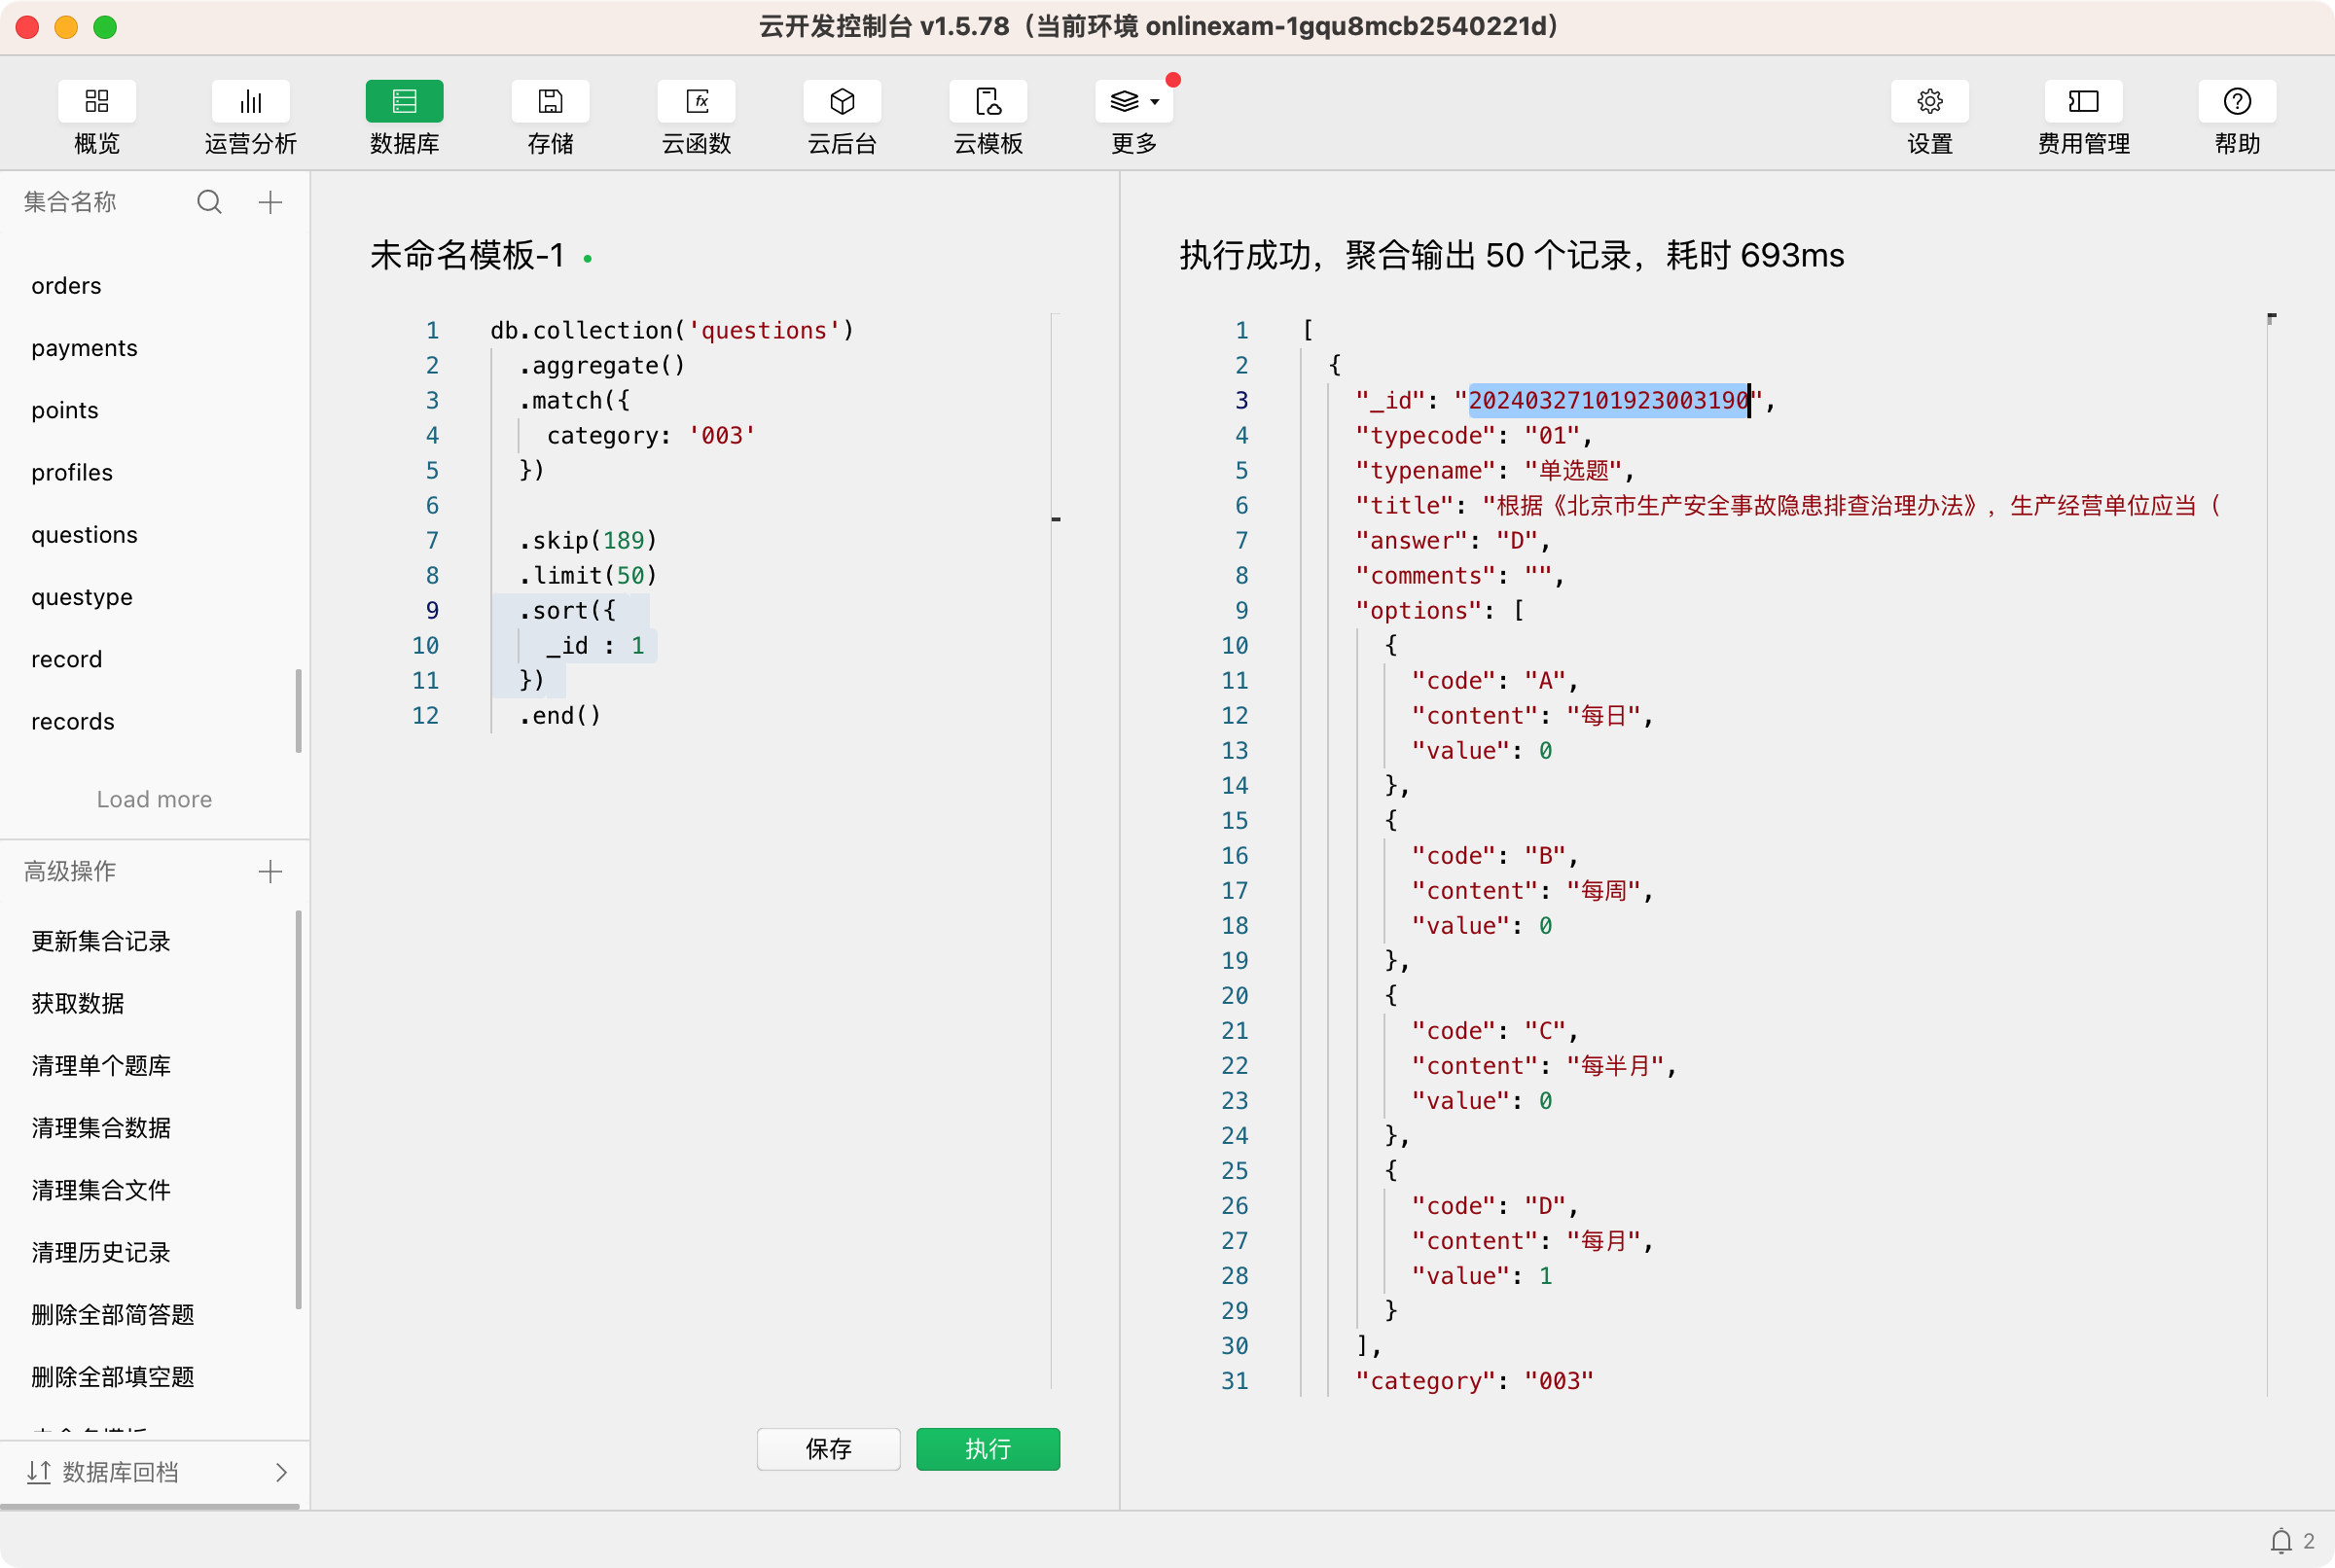Open the 概览 overview icon

click(96, 101)
